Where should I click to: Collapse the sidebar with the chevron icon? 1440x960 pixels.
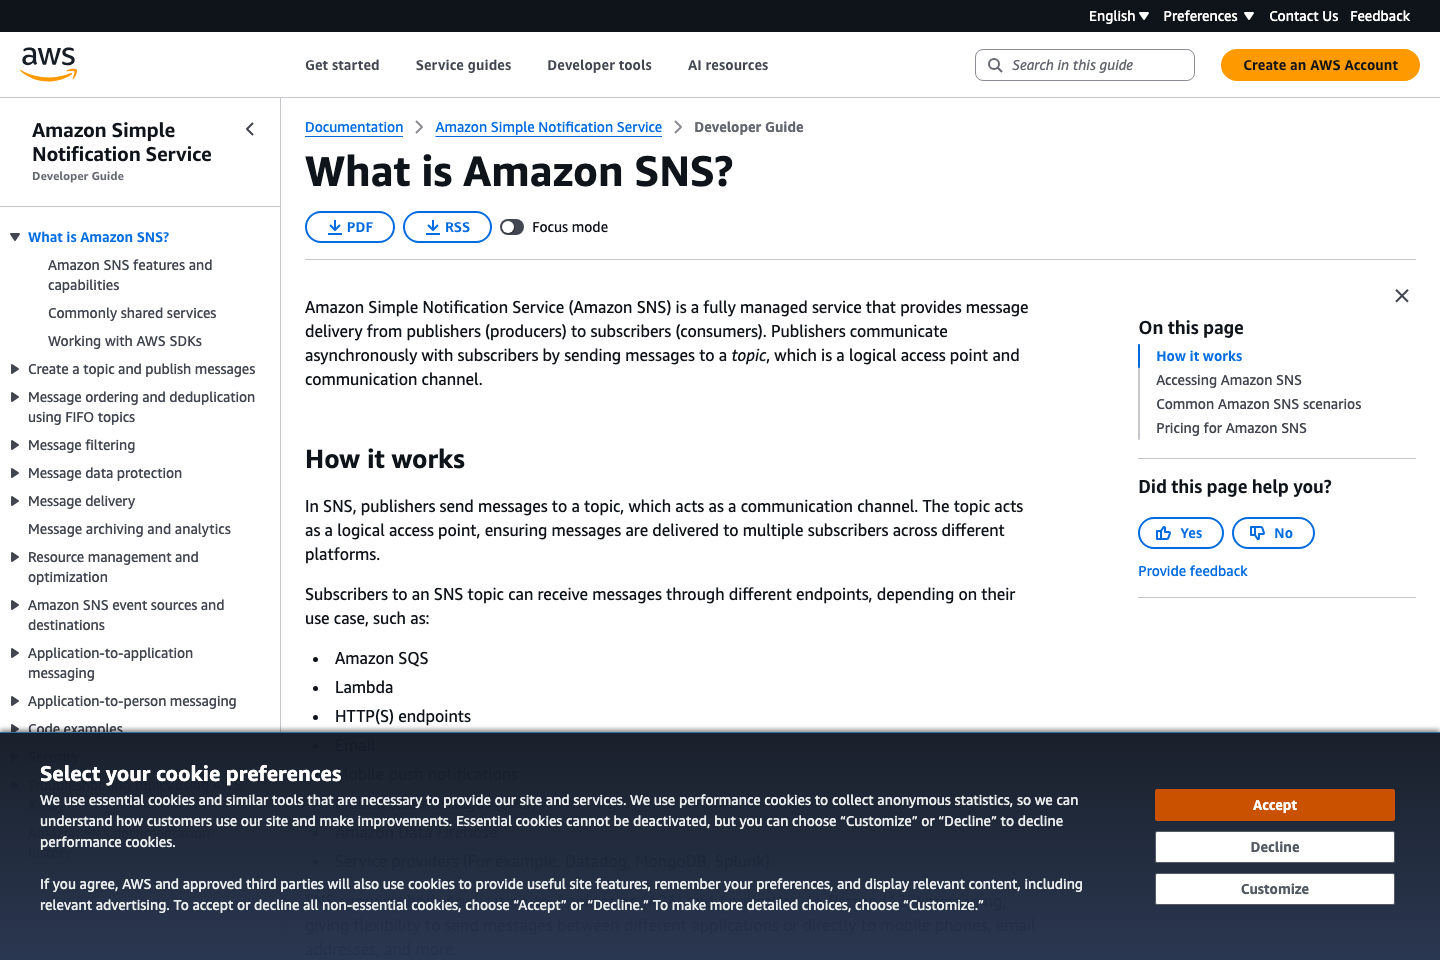pyautogui.click(x=249, y=128)
